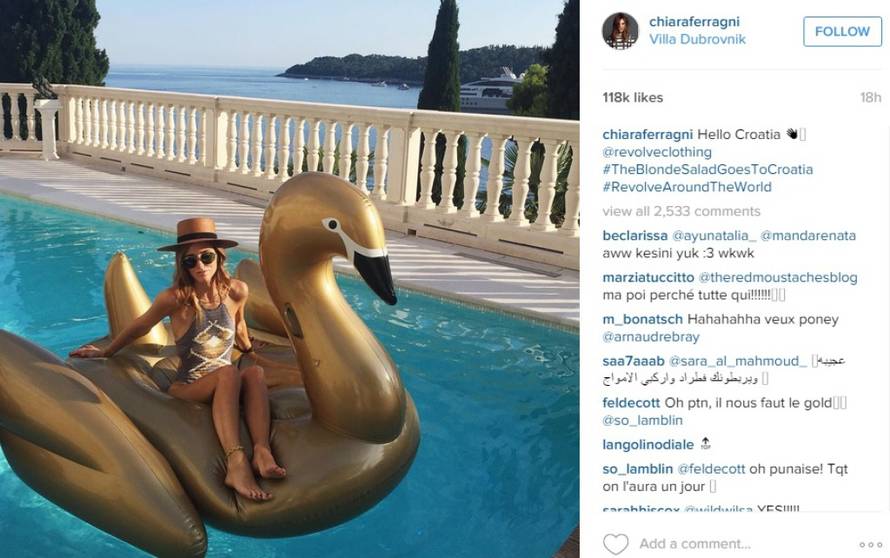Screen dimensions: 890x558
Task: Click the @theredmoustachesblog mention
Action: pos(778,278)
